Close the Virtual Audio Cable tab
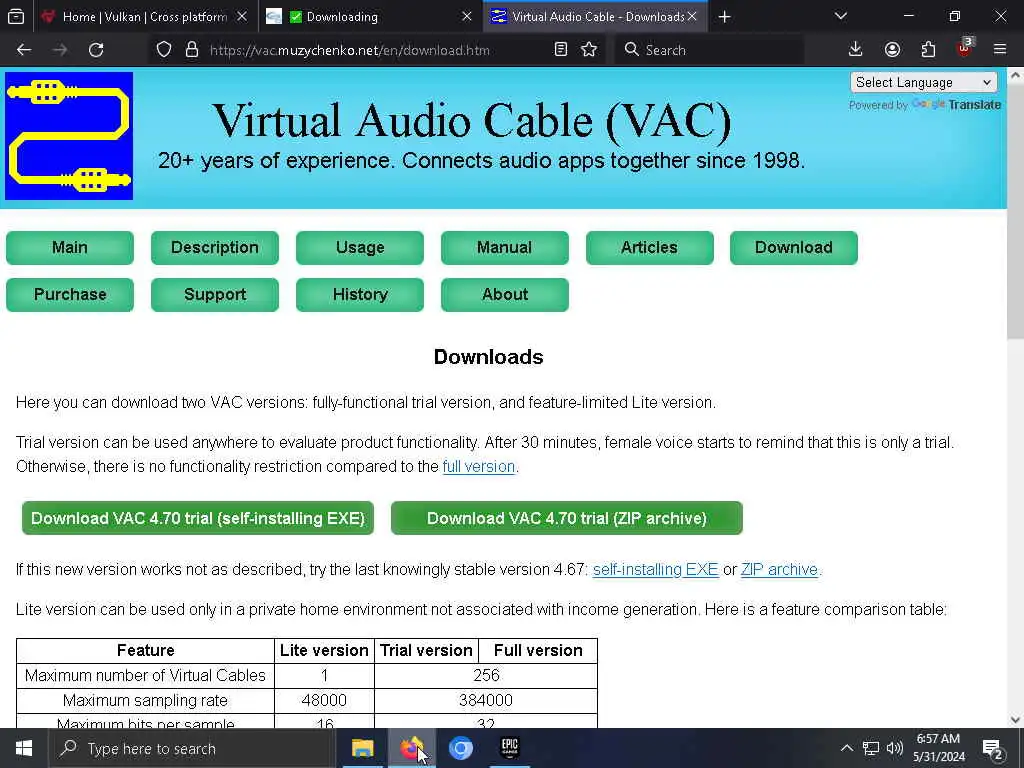The image size is (1024, 768). (692, 16)
